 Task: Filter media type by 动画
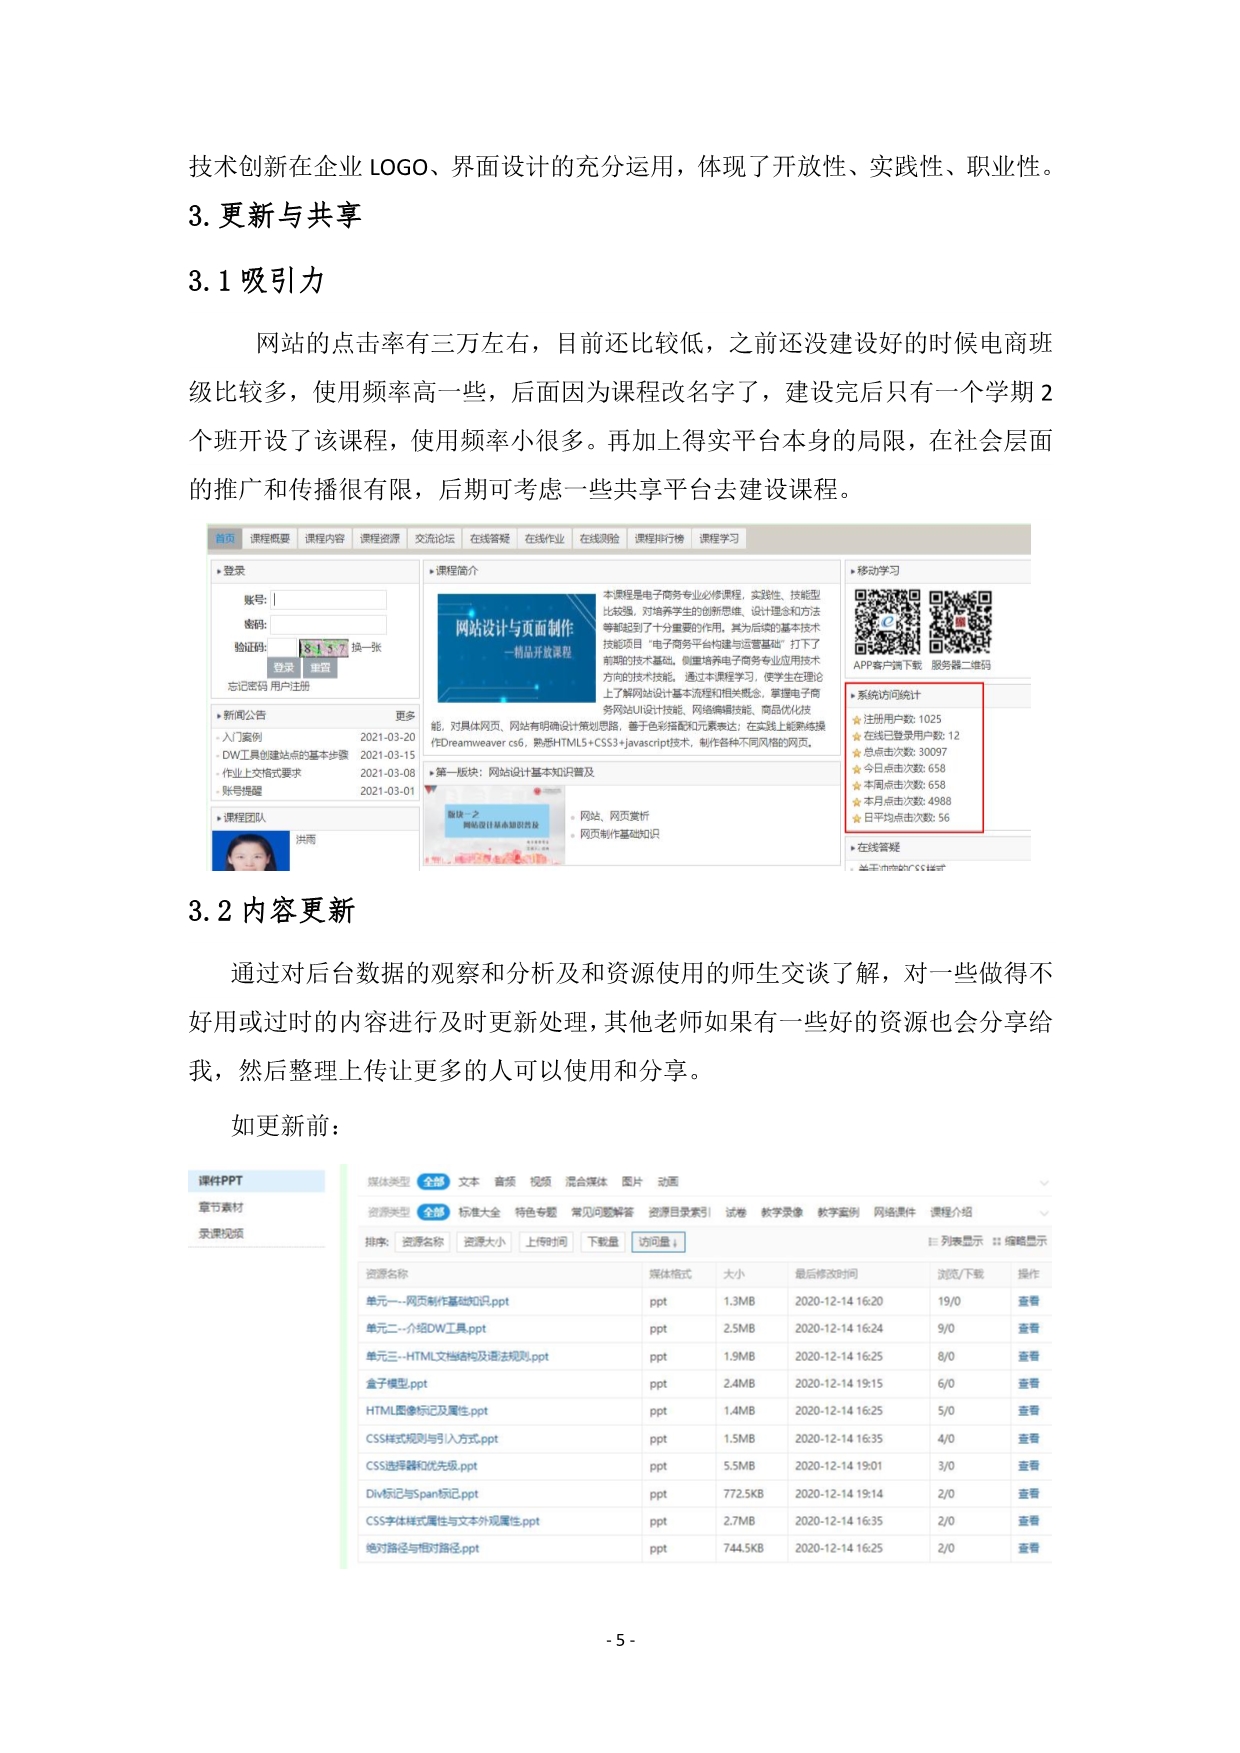[x=668, y=1181]
